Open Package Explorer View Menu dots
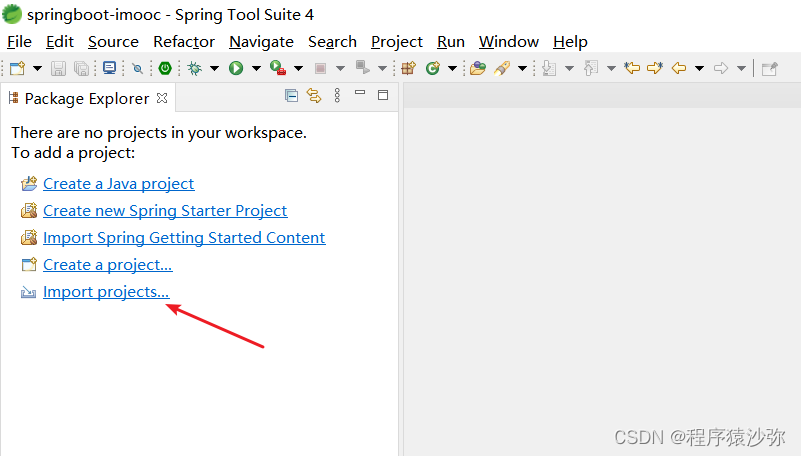Image resolution: width=801 pixels, height=456 pixels. tap(337, 95)
